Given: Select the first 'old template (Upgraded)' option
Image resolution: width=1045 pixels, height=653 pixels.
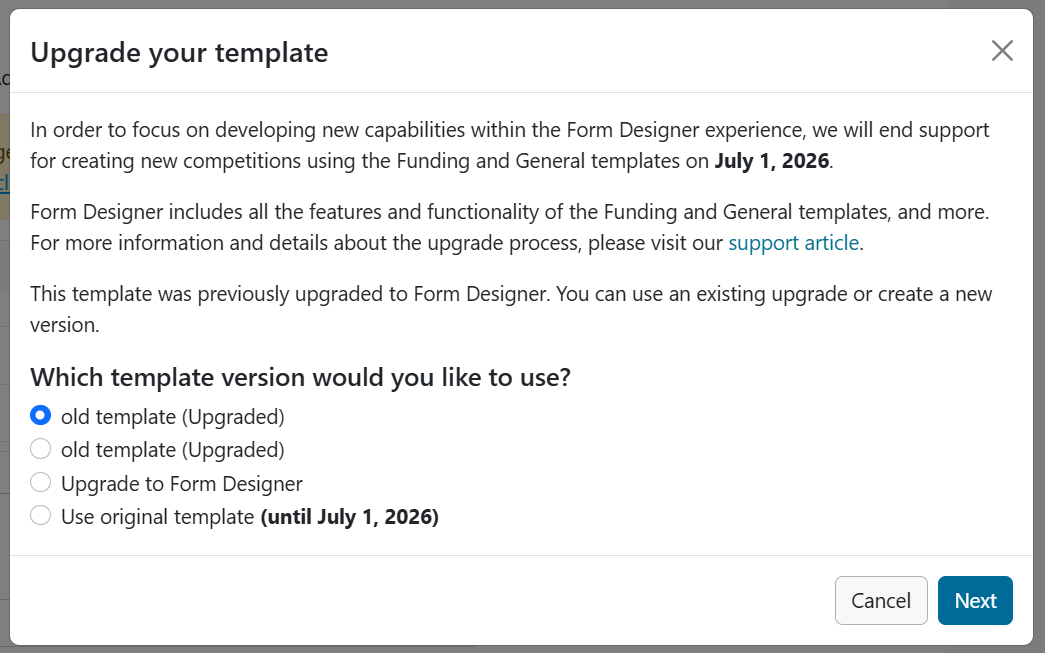Looking at the screenshot, I should pyautogui.click(x=41, y=415).
